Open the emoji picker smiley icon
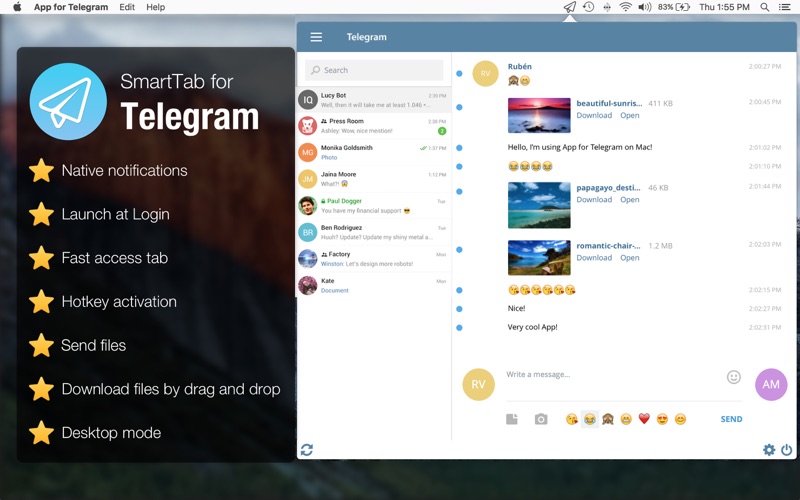800x500 pixels. 734,377
